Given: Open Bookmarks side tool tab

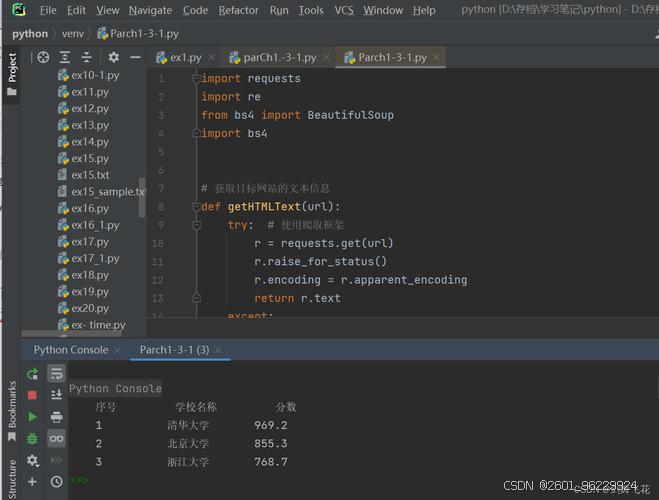Looking at the screenshot, I should point(12,411).
